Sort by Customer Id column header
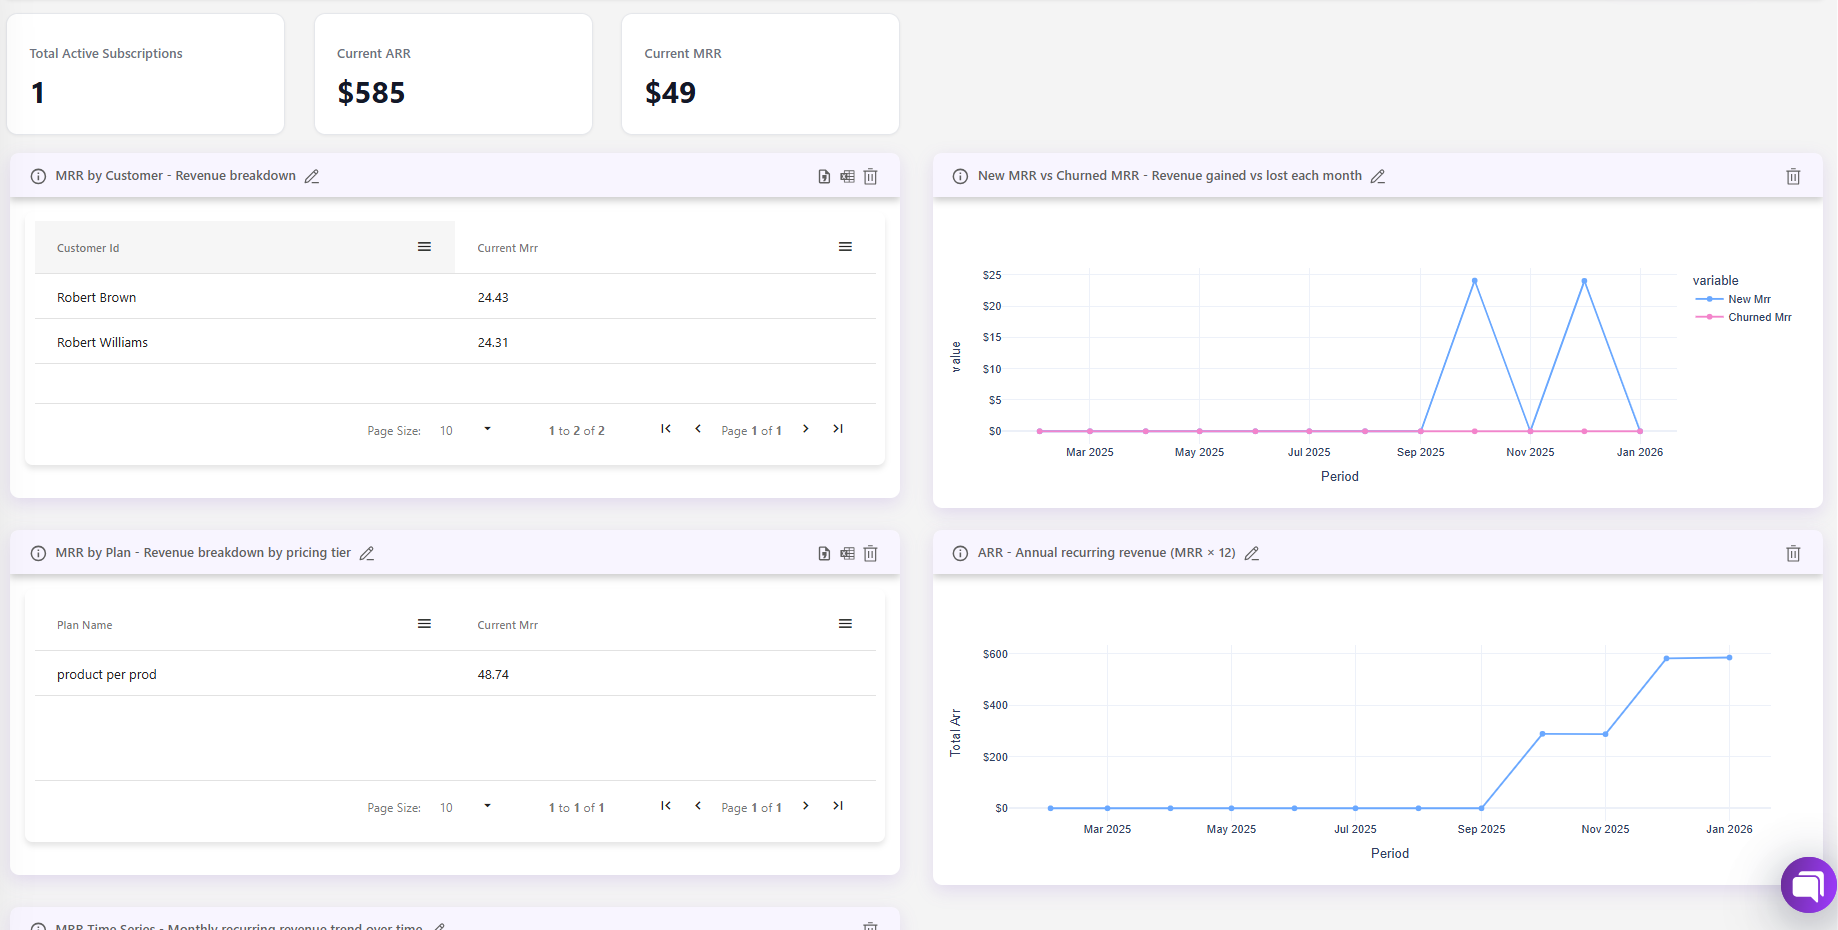Viewport: 1838px width, 930px height. coord(88,248)
